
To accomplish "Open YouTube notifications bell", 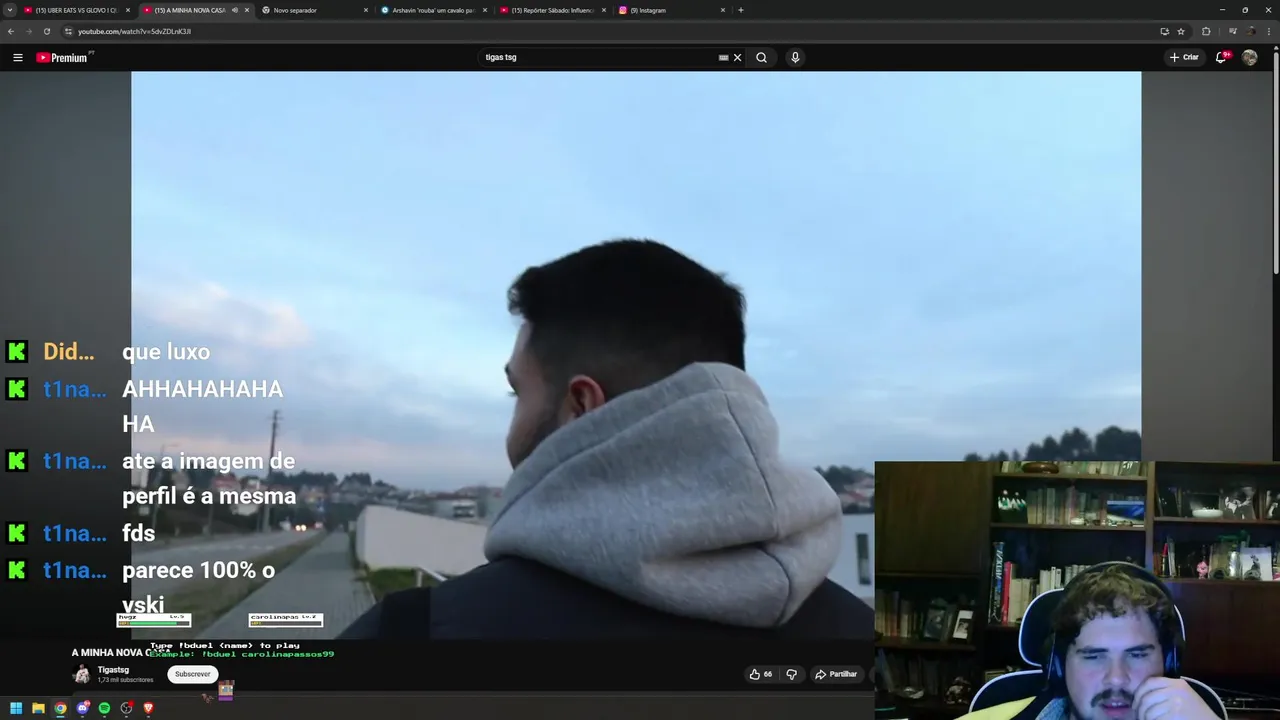I will [1221, 57].
